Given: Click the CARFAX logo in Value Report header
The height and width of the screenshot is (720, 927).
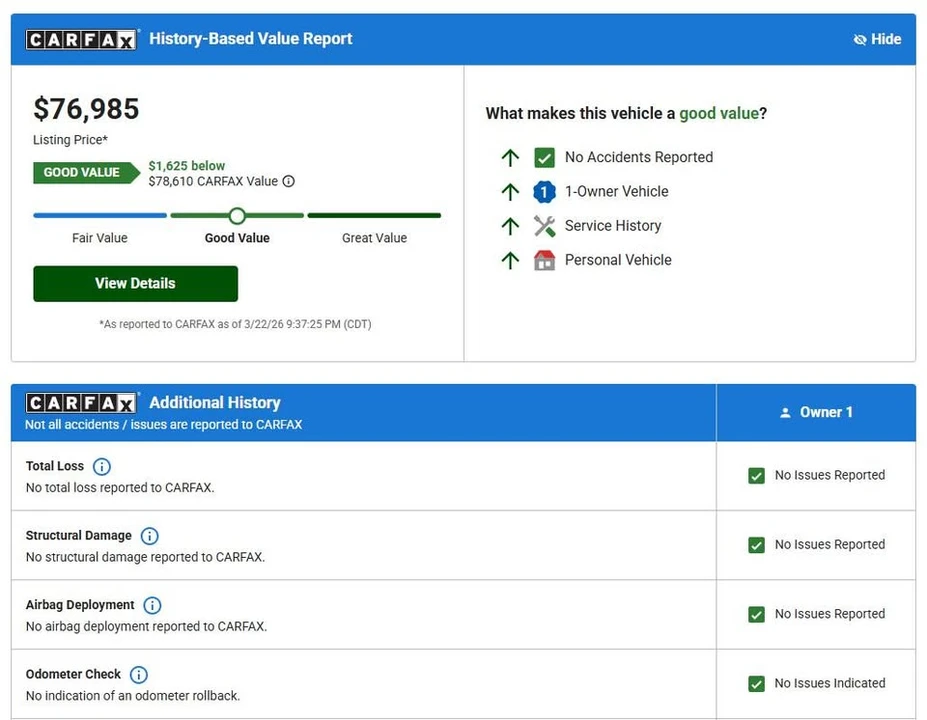Looking at the screenshot, I should tap(81, 40).
